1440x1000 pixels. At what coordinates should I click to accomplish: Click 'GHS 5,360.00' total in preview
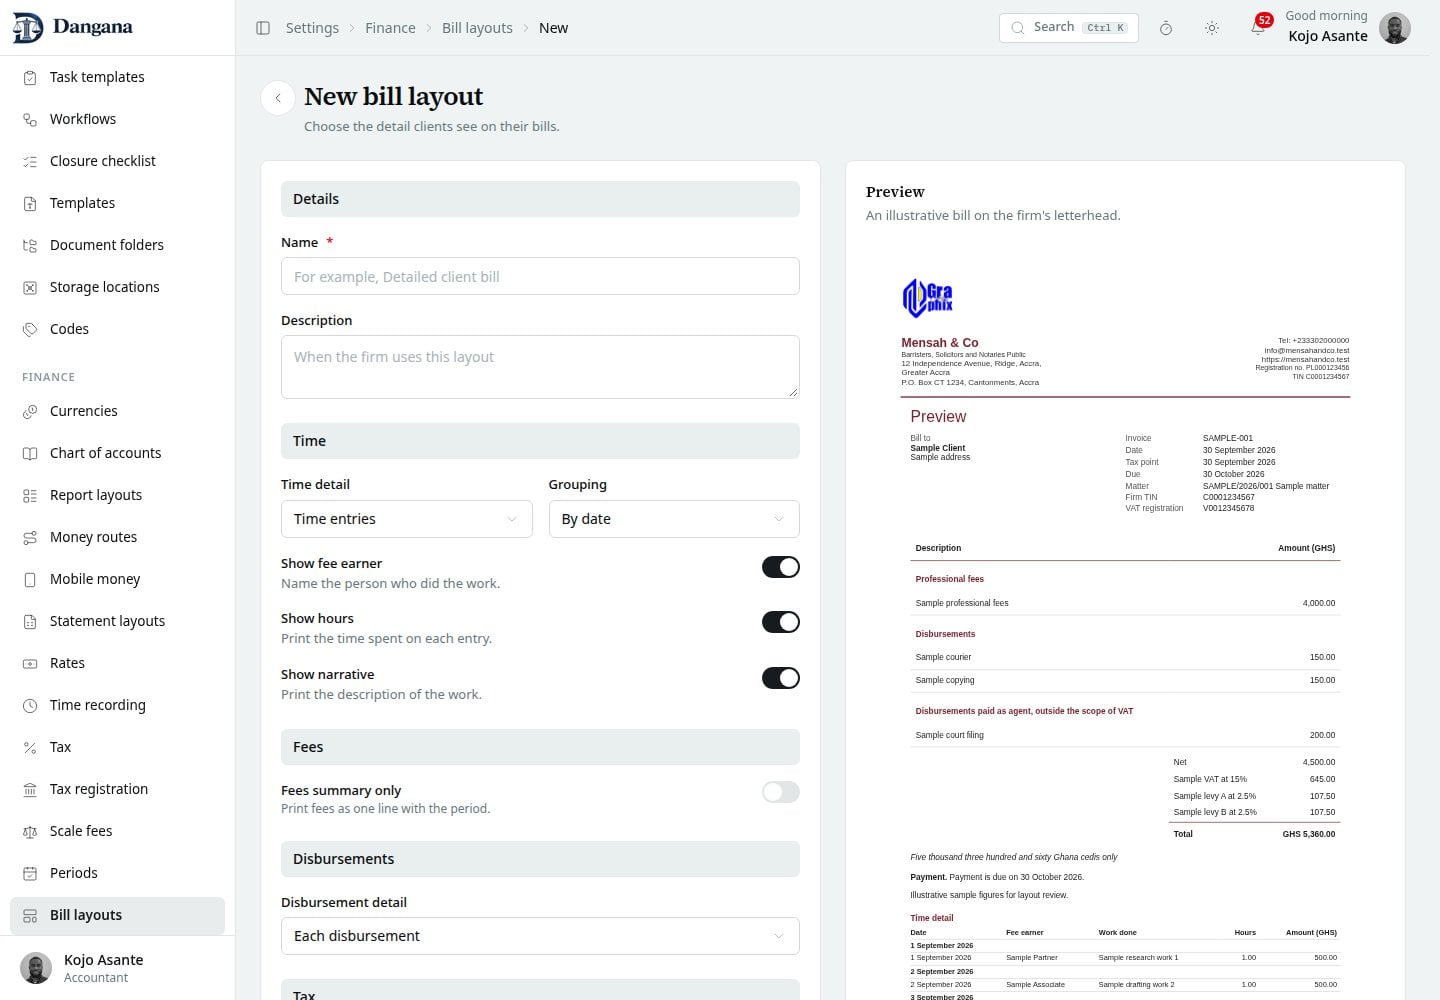click(x=1308, y=834)
